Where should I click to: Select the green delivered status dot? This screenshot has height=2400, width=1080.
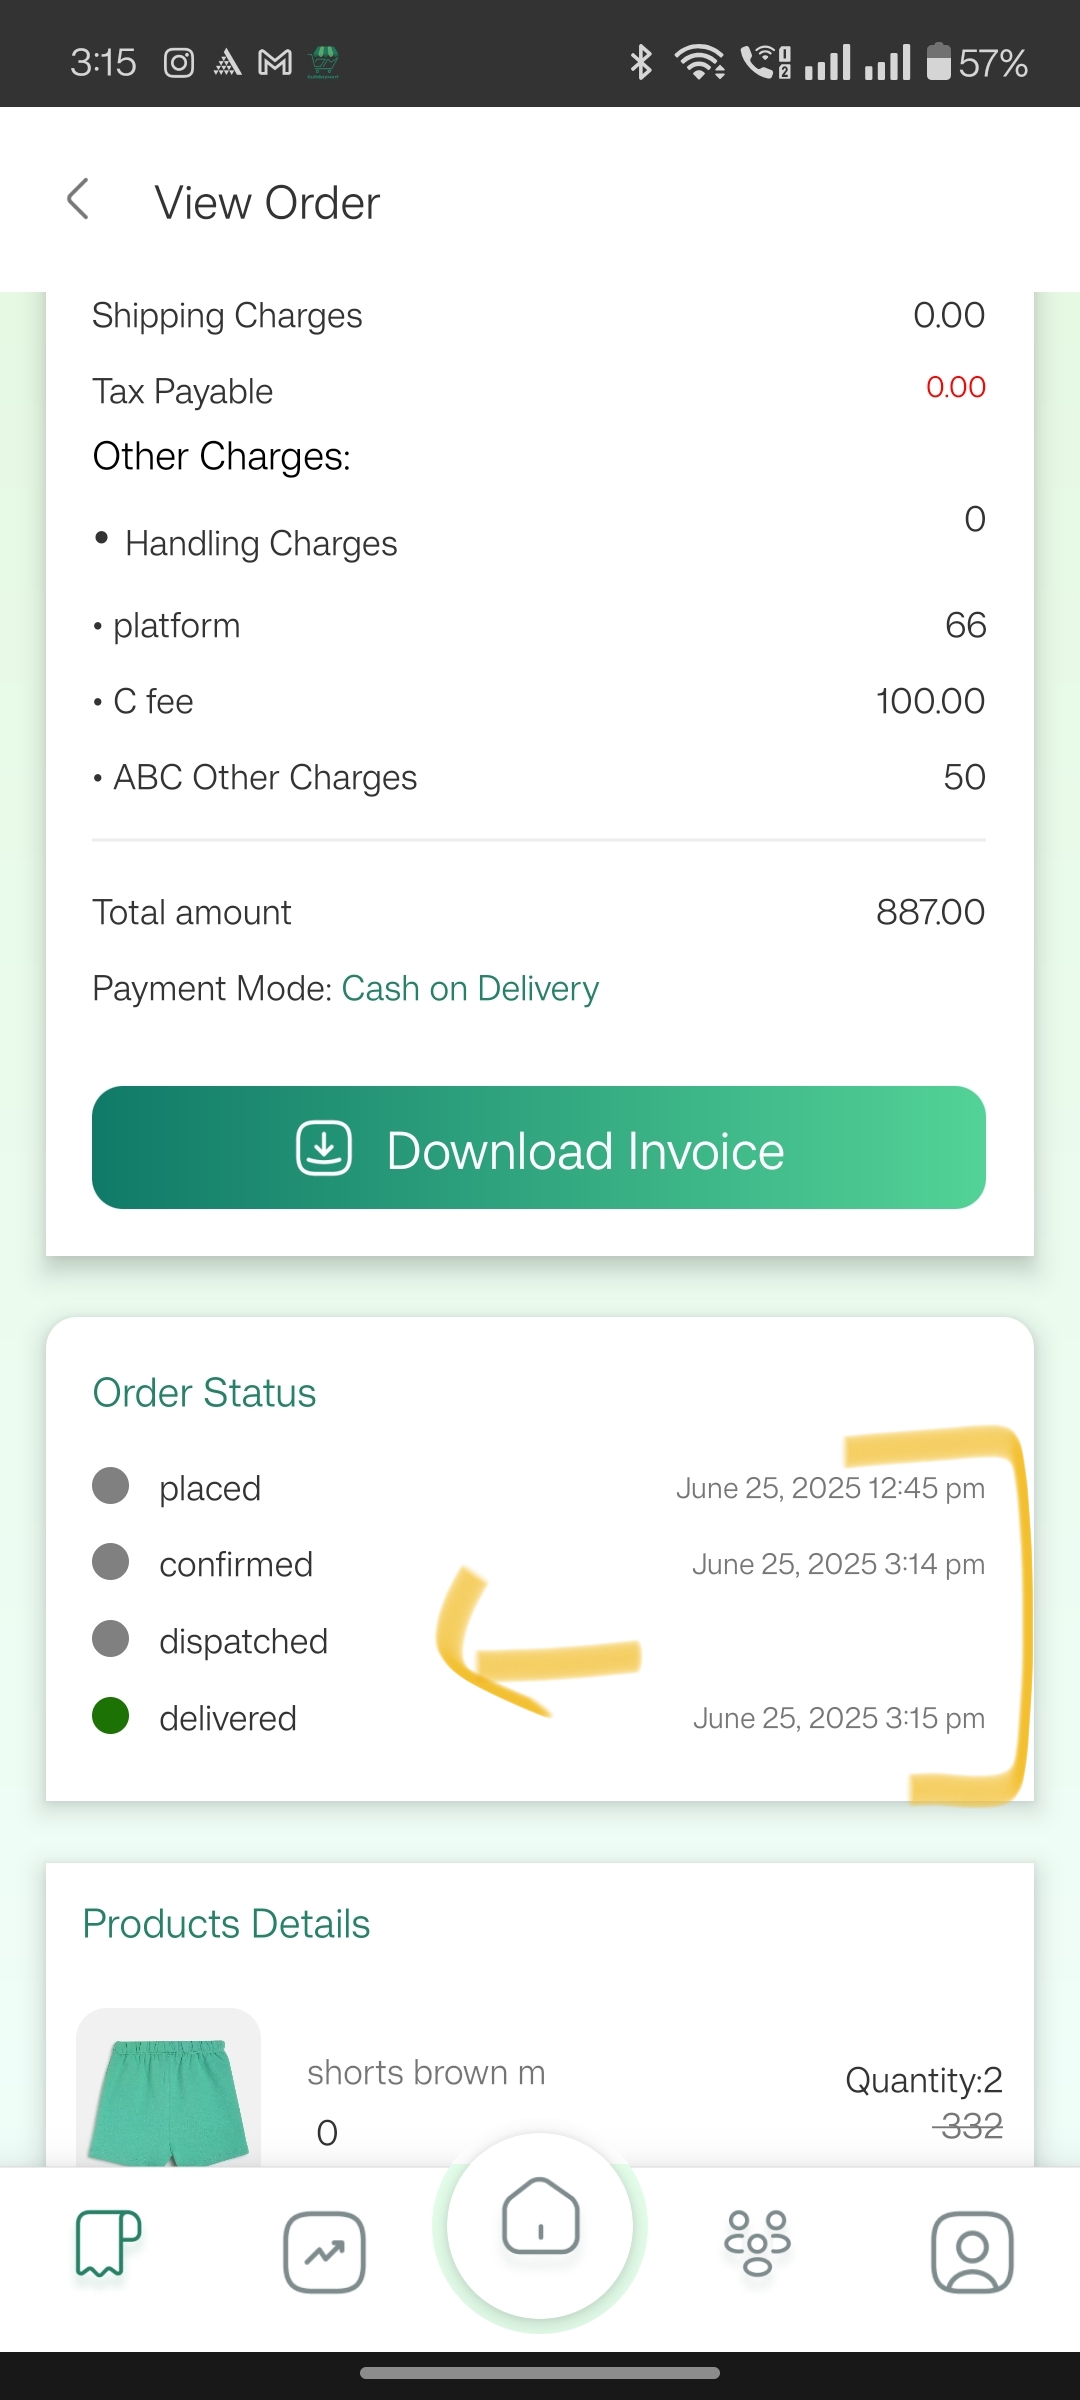(x=110, y=1715)
